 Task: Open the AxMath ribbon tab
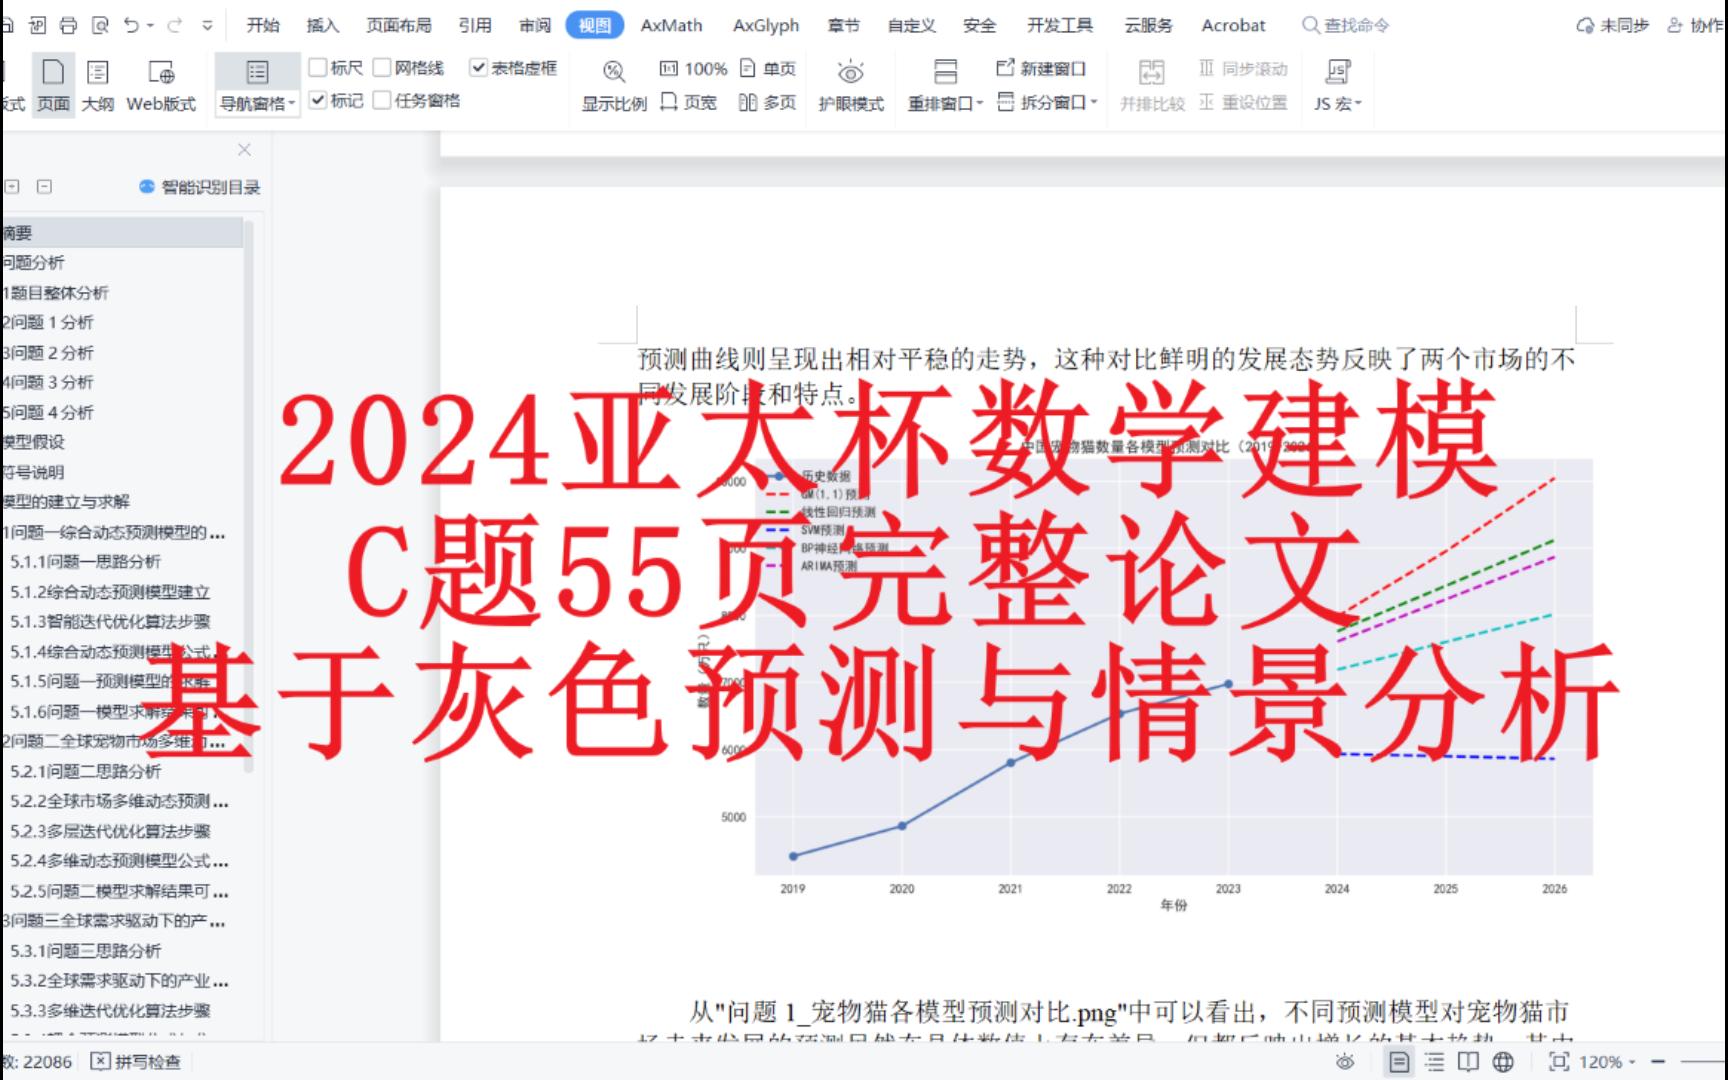click(x=671, y=26)
